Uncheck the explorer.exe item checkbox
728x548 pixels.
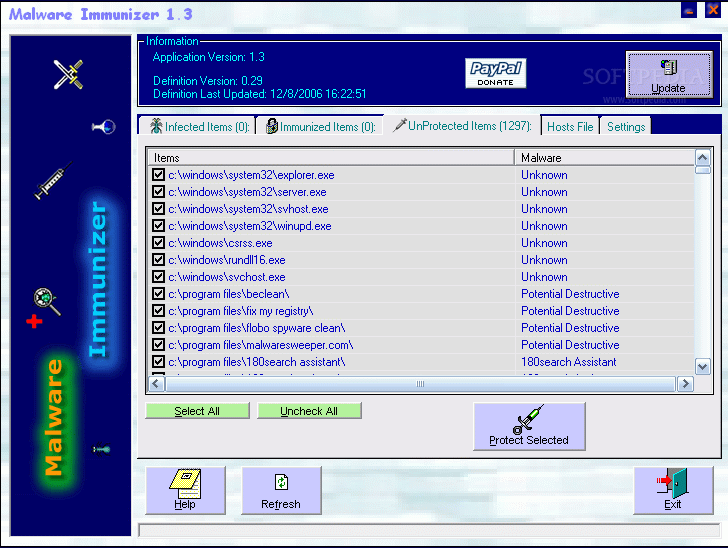tap(158, 175)
